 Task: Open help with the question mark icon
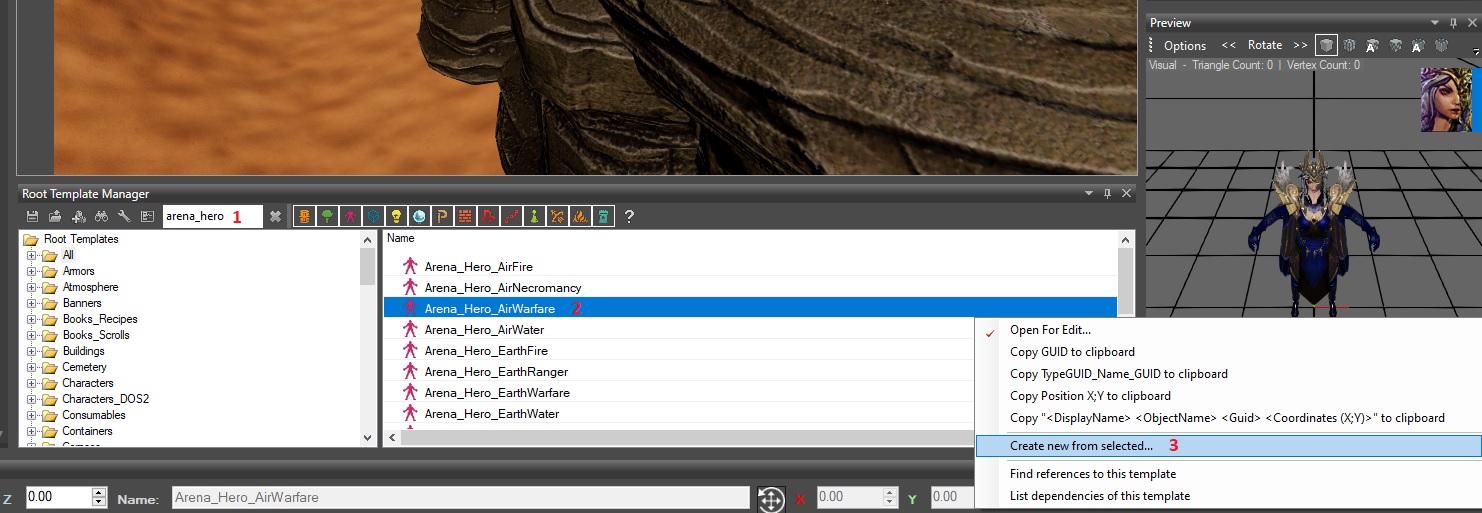tap(629, 216)
